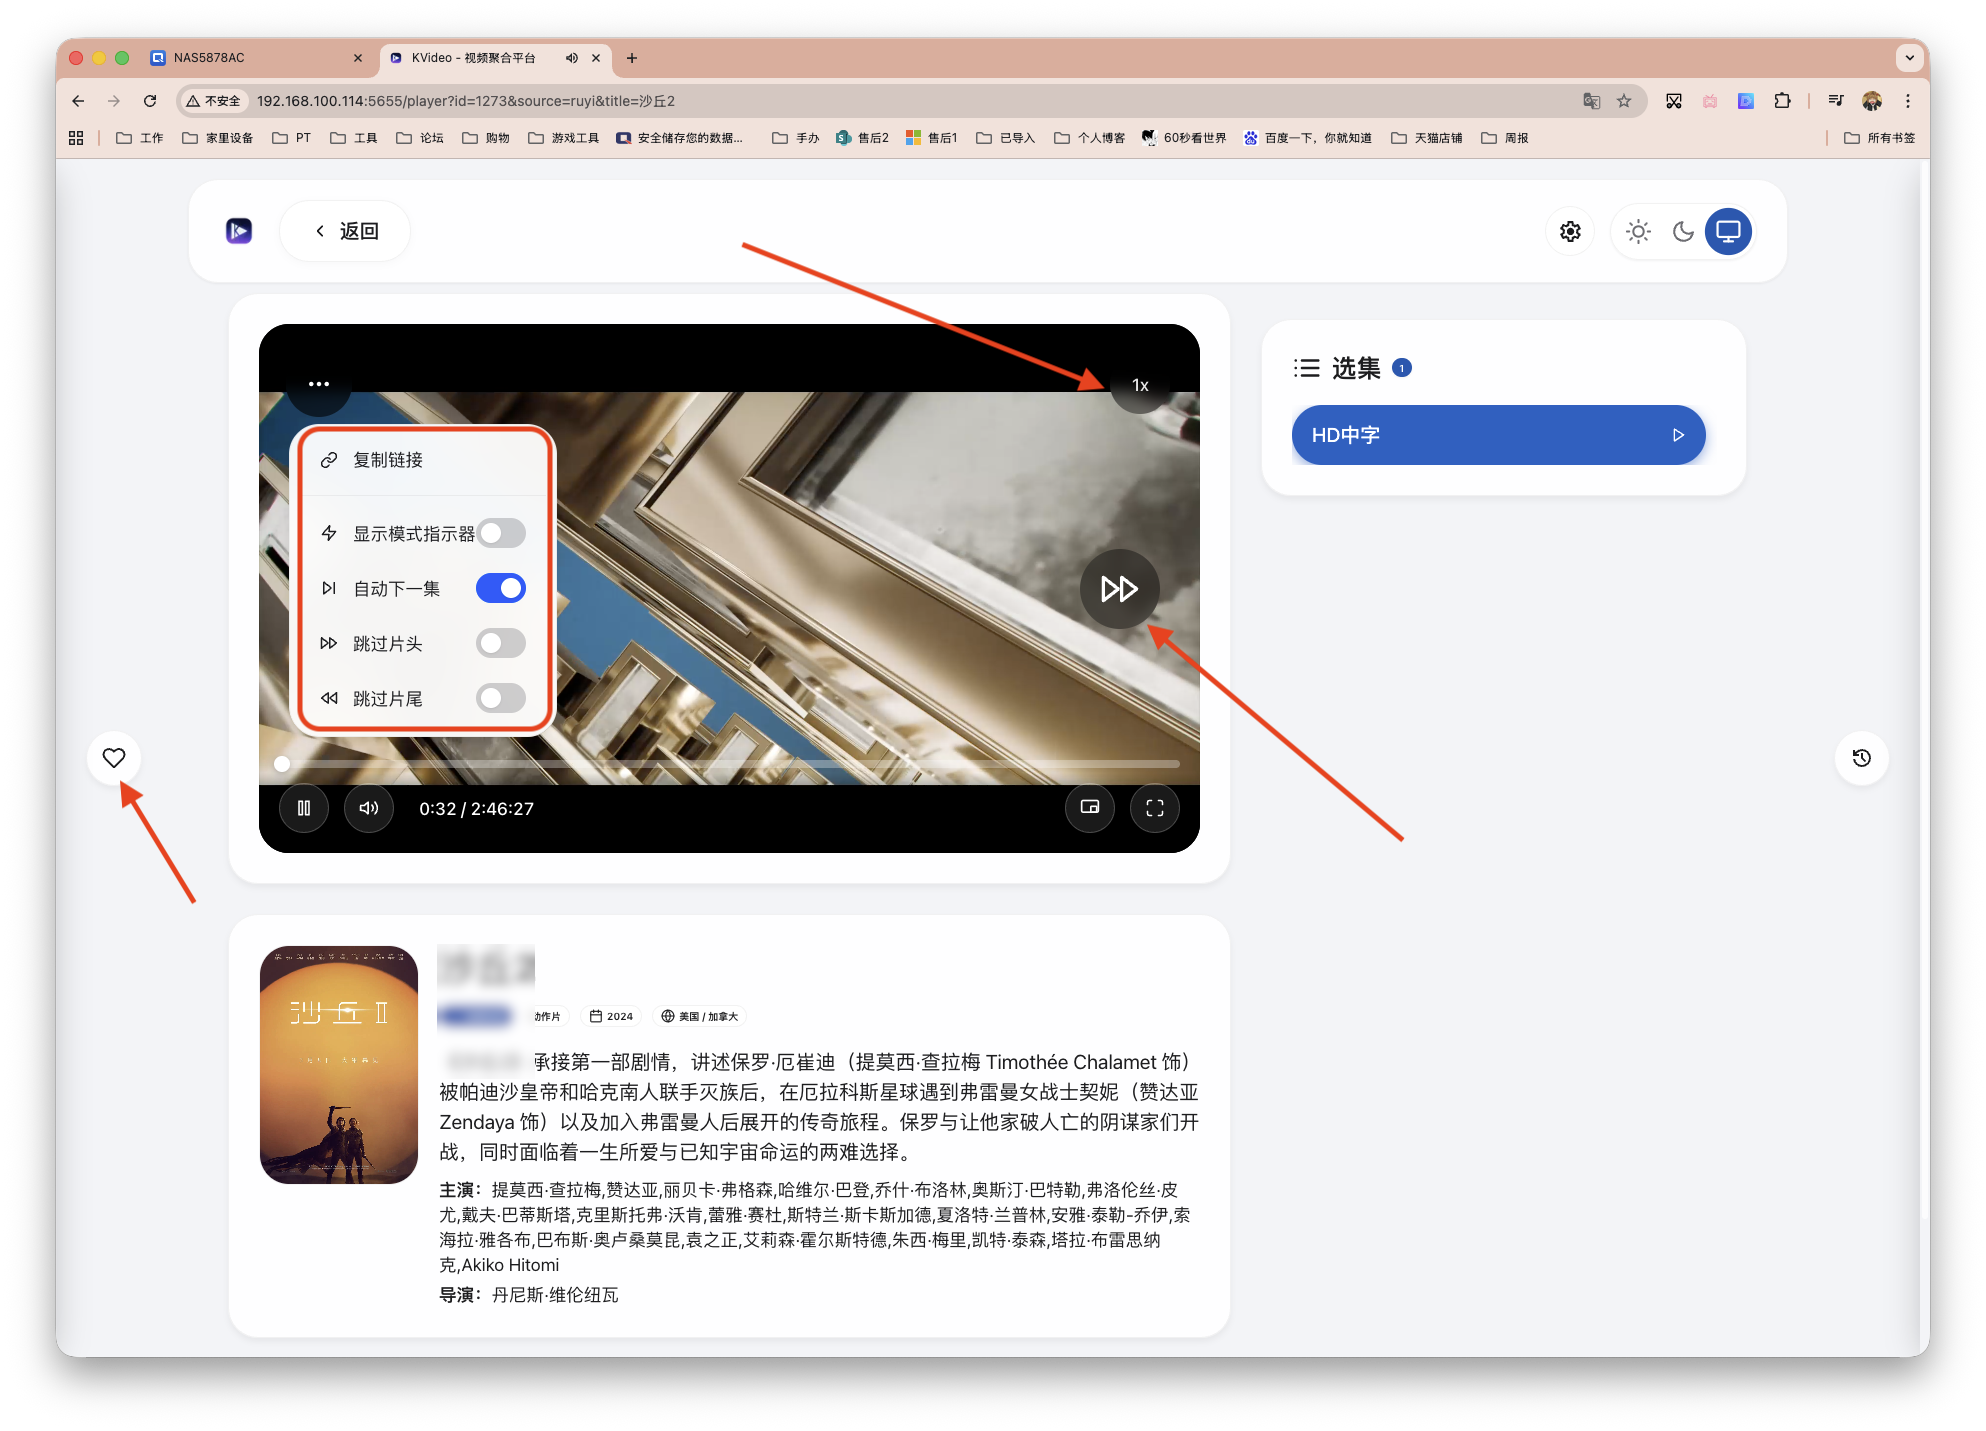Click the fast-forward overlay icon
1986x1431 pixels.
tap(1119, 589)
